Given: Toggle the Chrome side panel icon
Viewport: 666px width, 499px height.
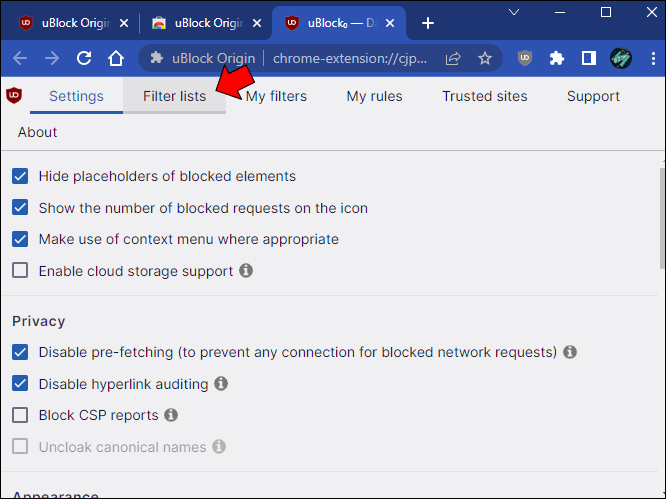Looking at the screenshot, I should point(589,58).
